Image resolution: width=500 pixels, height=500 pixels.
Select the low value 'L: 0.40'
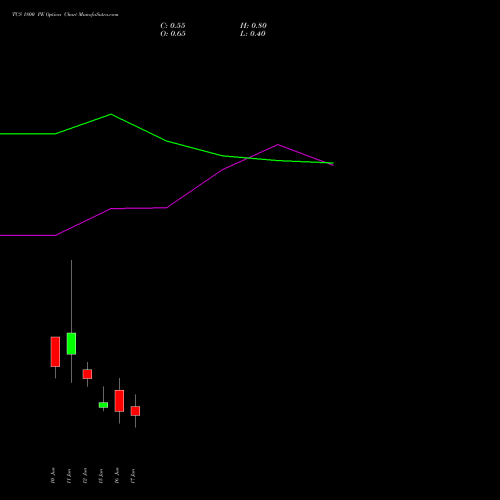(x=253, y=34)
